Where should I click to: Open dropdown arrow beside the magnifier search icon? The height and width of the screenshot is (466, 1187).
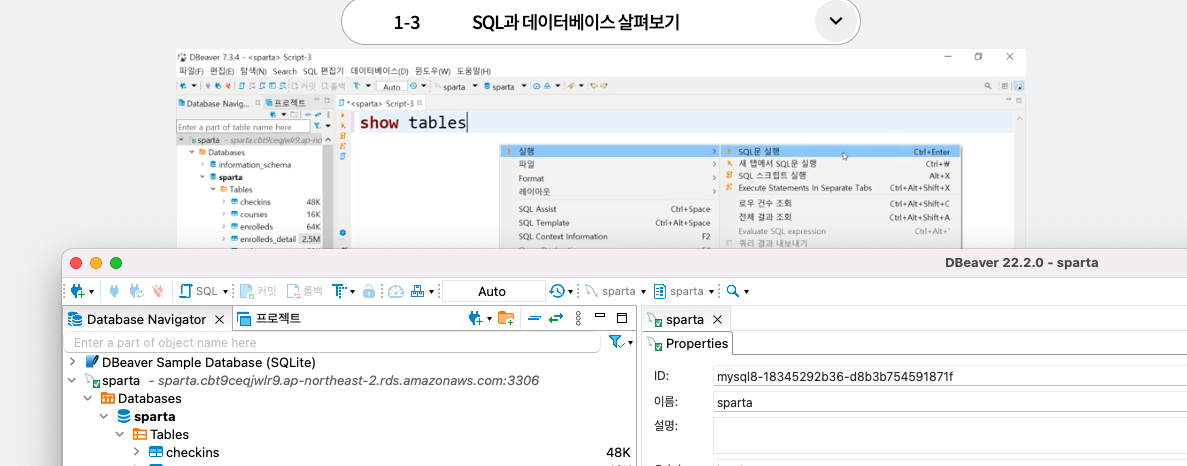pos(746,292)
